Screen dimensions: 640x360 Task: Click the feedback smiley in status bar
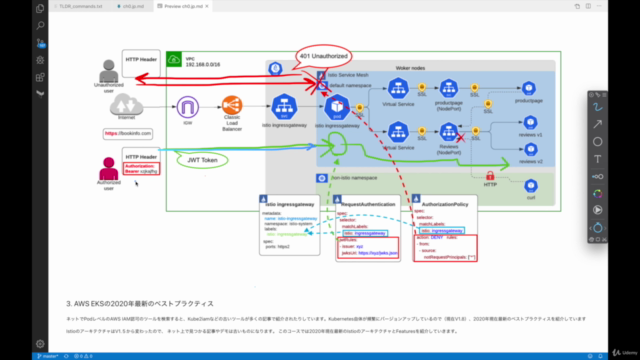click(590, 356)
